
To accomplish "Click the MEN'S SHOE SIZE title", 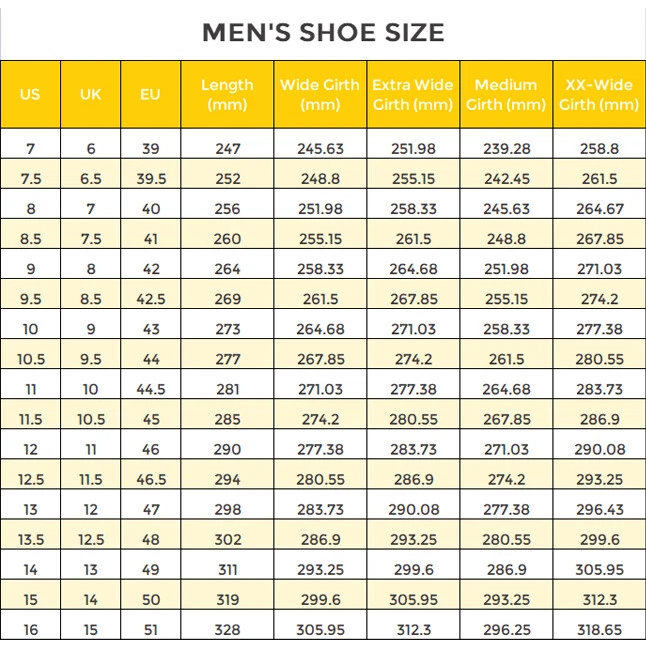I will tap(323, 32).
